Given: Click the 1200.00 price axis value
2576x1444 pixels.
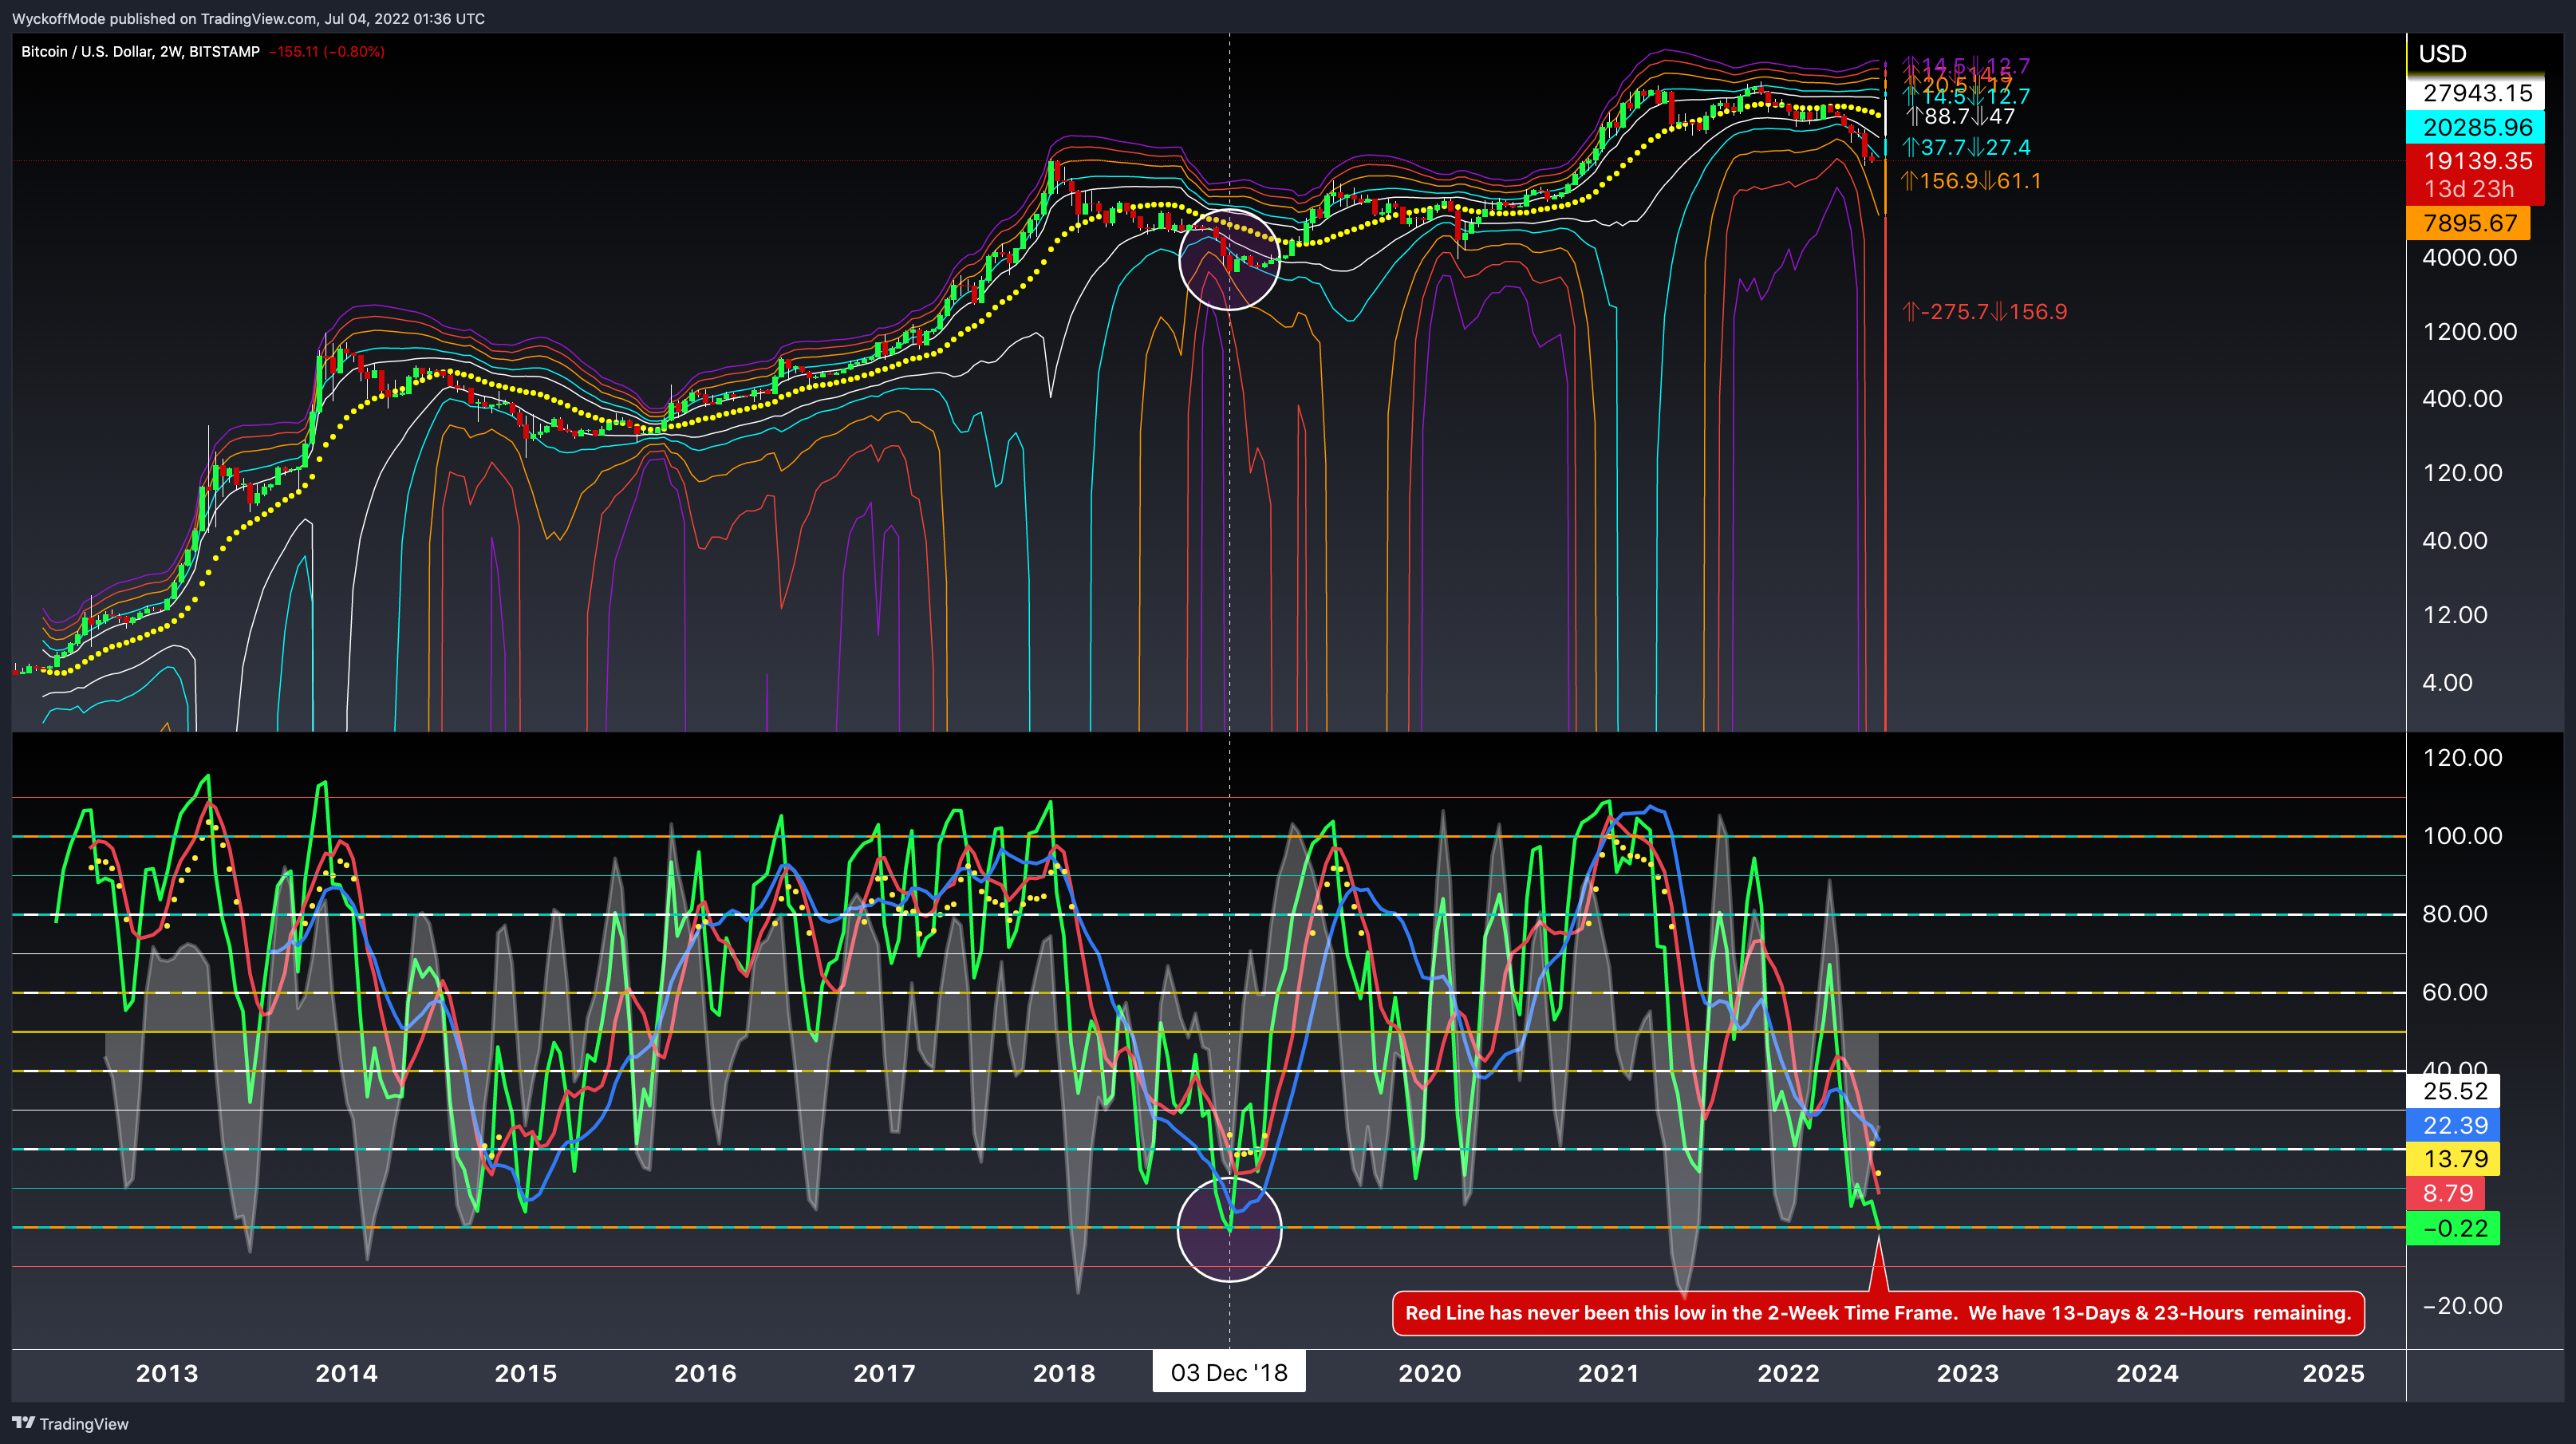Looking at the screenshot, I should point(2469,331).
